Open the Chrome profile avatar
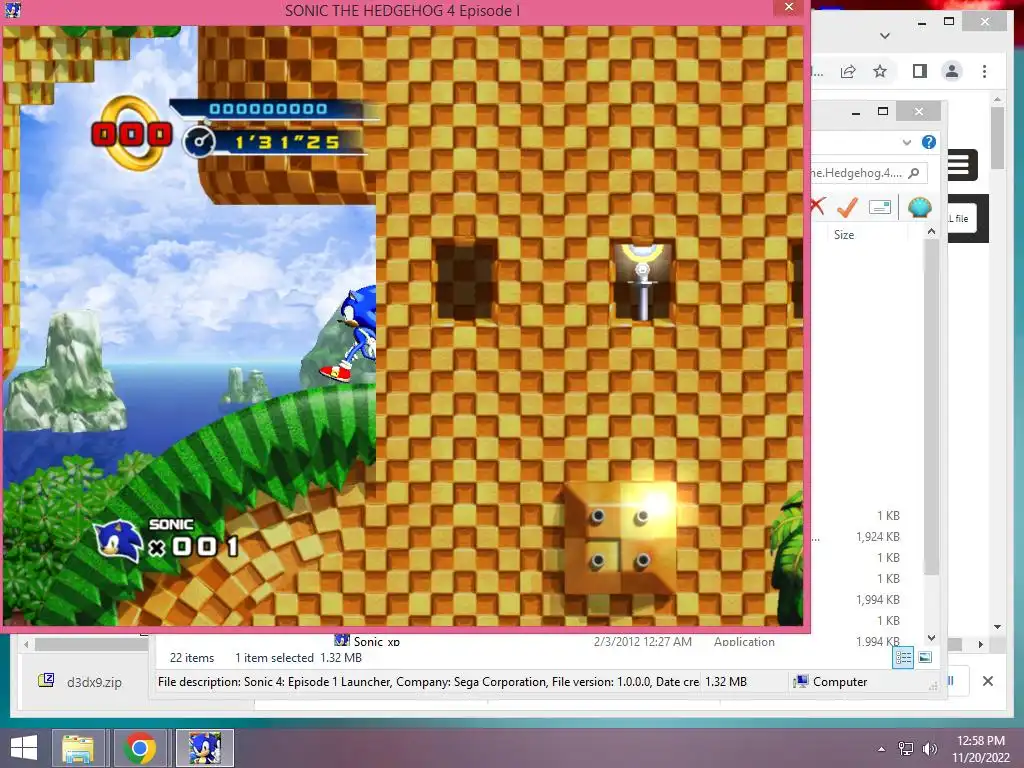Viewport: 1024px width, 768px height. coord(952,71)
